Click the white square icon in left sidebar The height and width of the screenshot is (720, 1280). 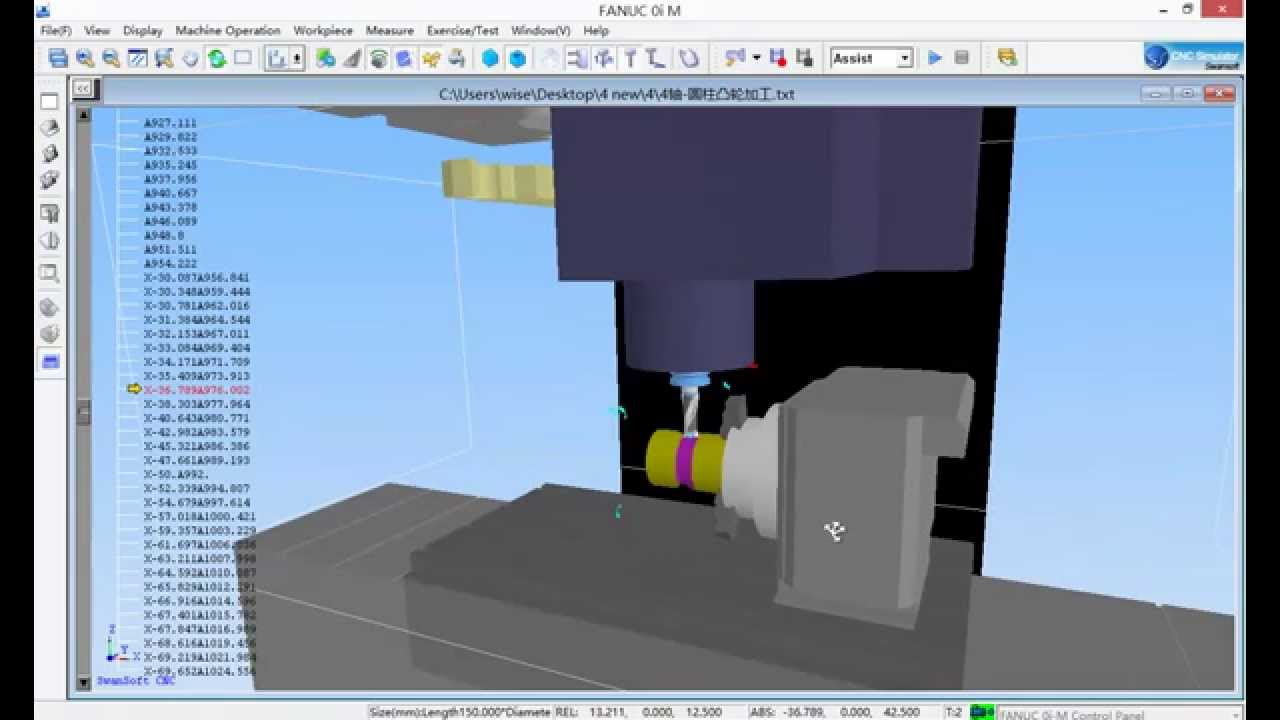point(49,101)
